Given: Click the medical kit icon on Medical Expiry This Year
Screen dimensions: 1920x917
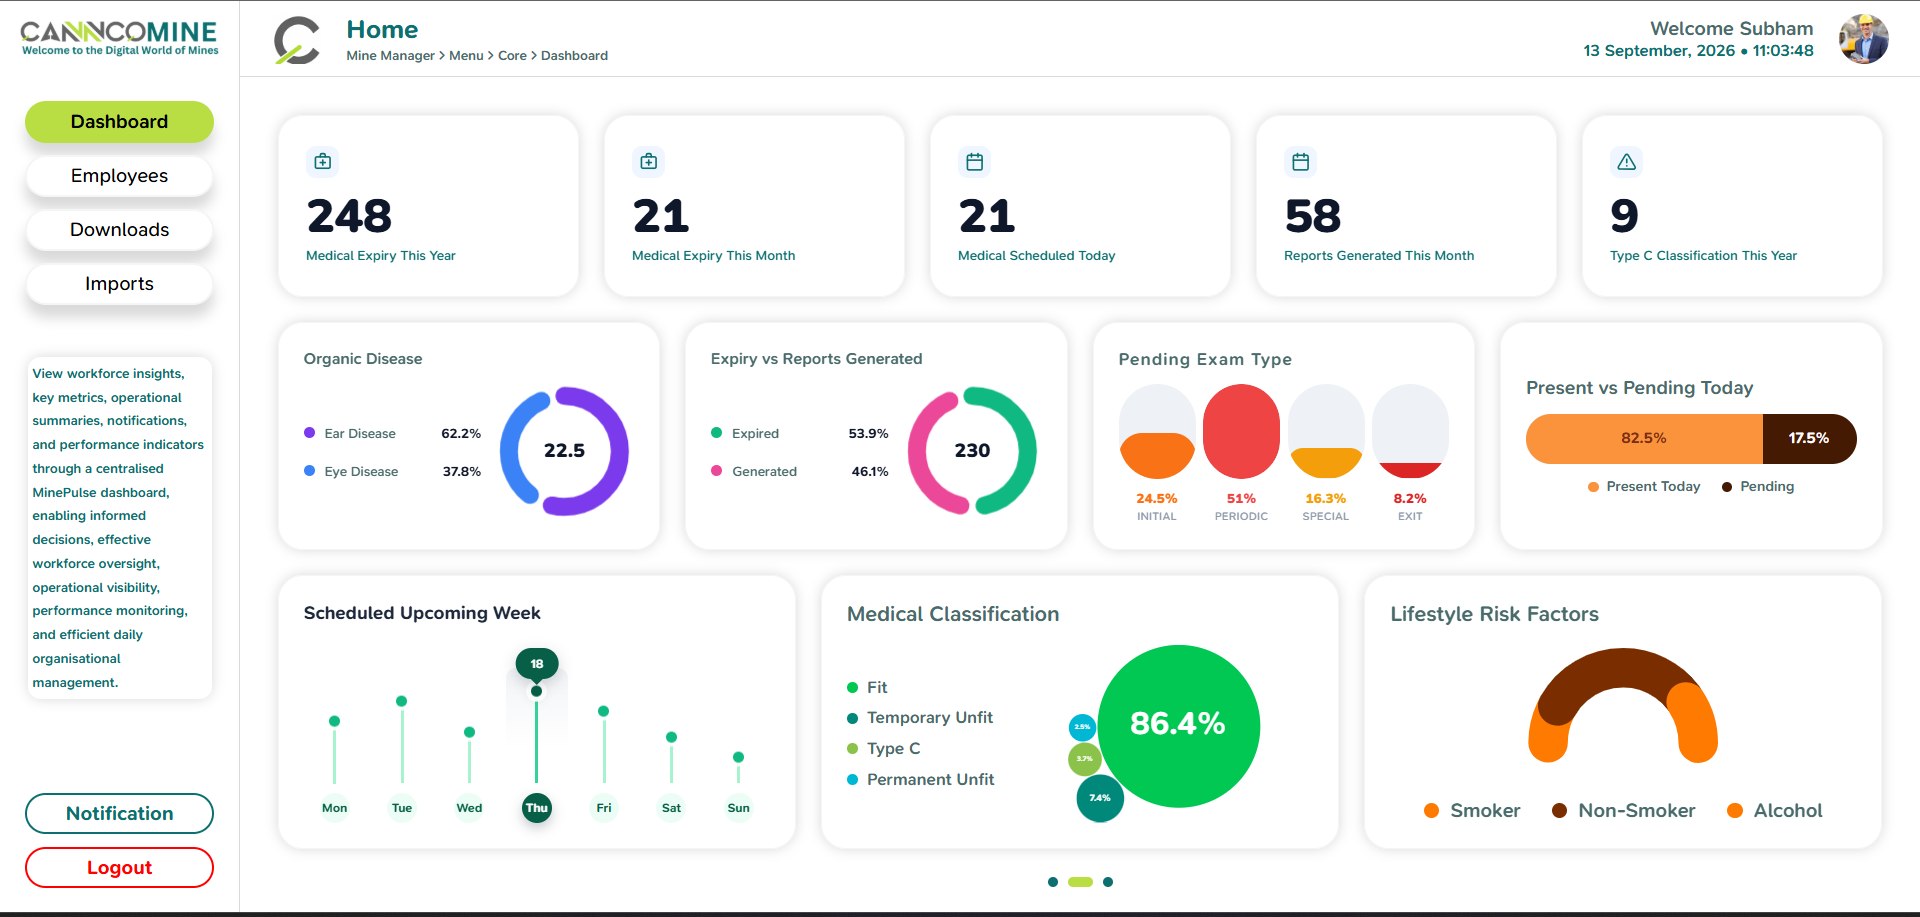Looking at the screenshot, I should click(x=323, y=161).
